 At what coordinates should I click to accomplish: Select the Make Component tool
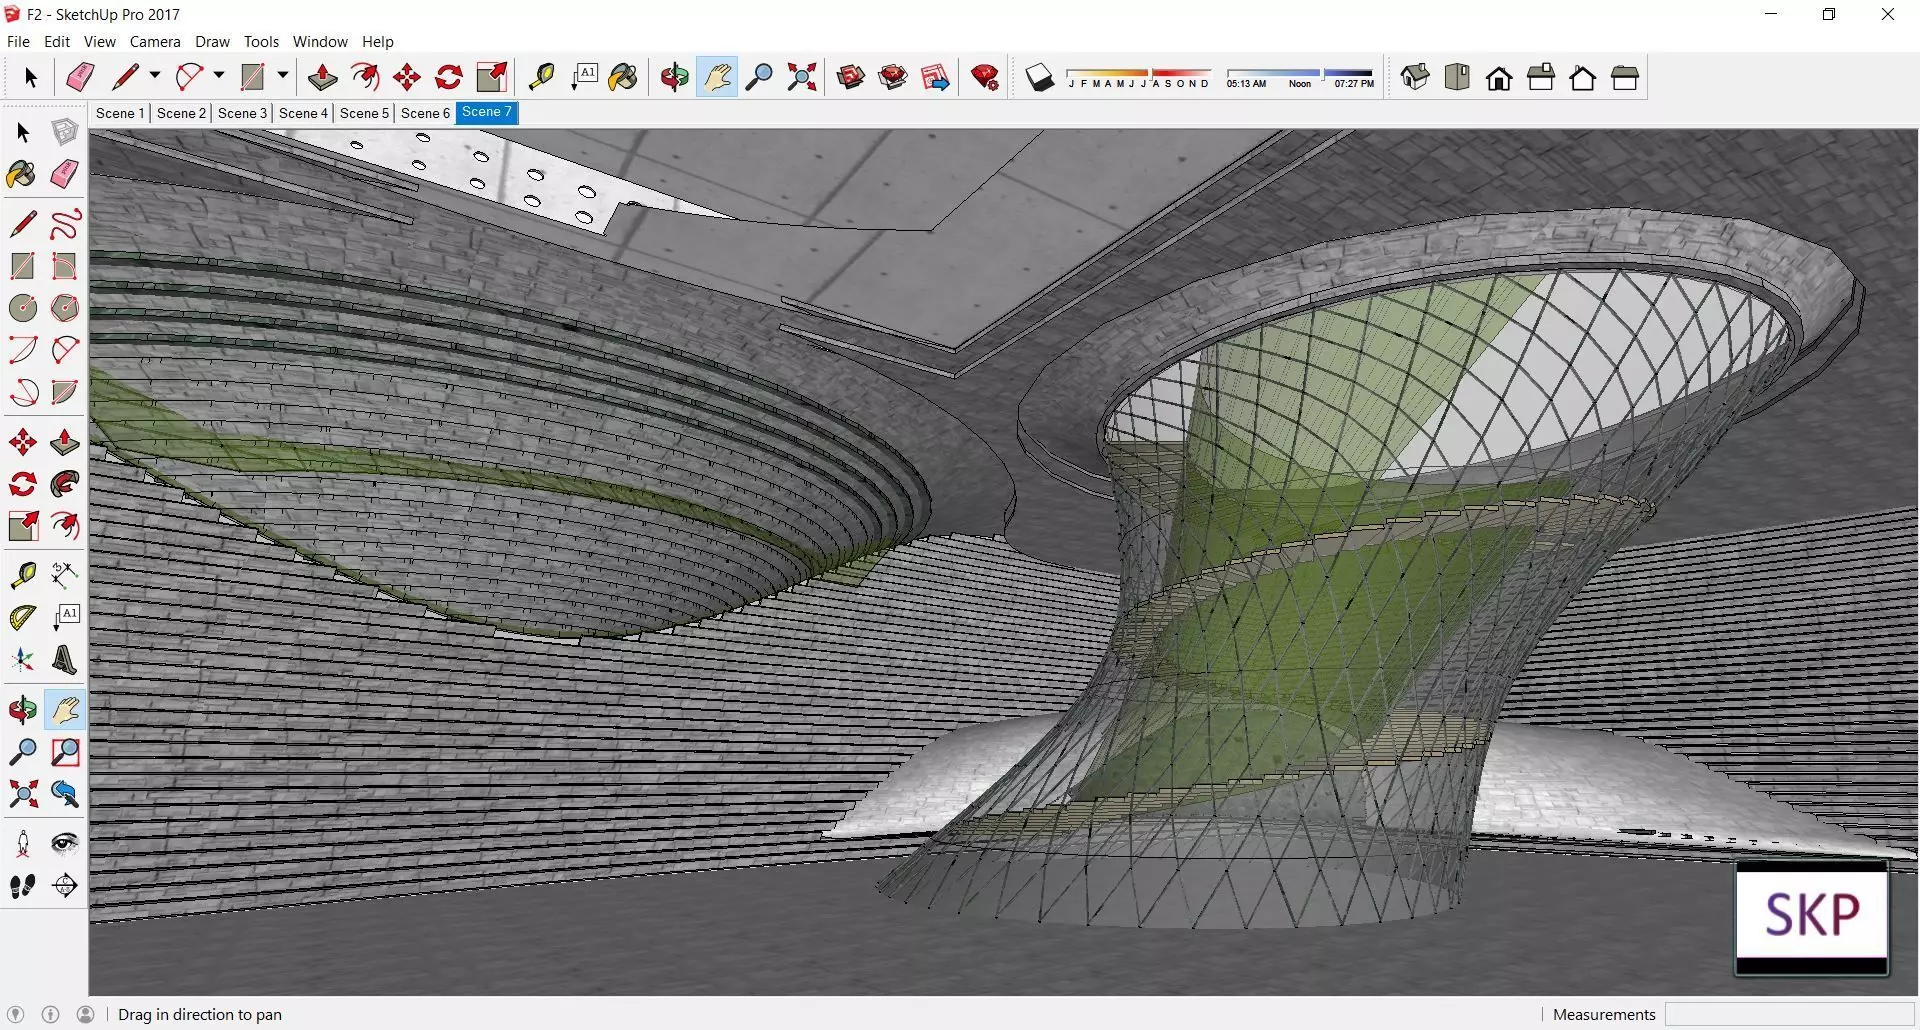[x=65, y=132]
